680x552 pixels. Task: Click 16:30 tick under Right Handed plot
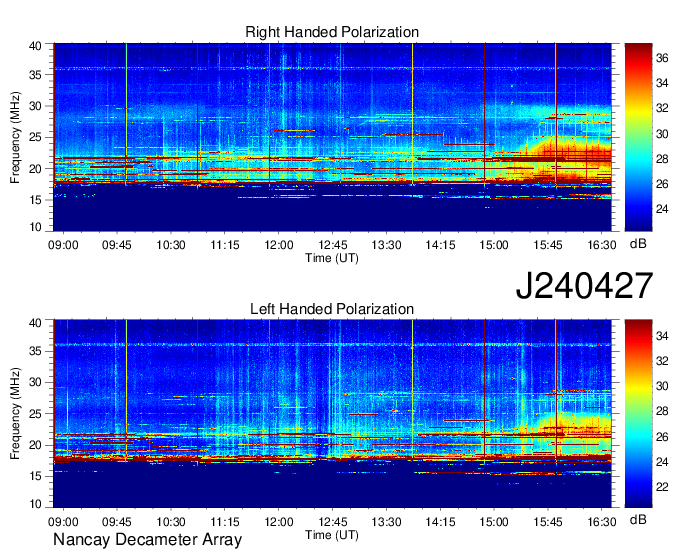point(602,245)
